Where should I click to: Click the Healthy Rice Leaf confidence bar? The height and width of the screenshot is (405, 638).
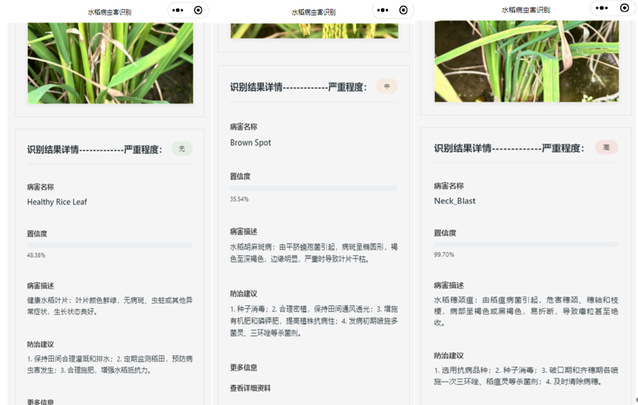point(110,244)
